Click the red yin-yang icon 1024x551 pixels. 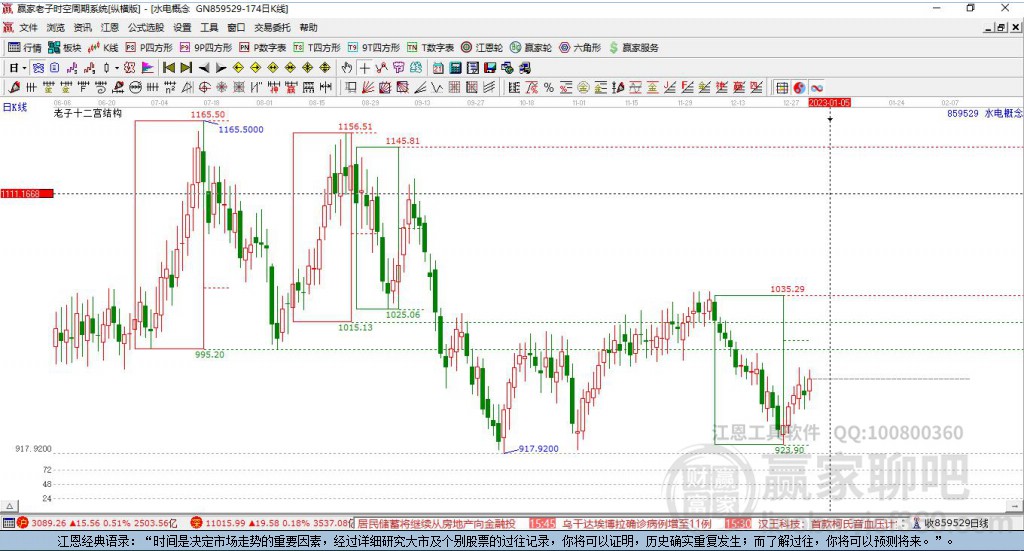coord(799,87)
